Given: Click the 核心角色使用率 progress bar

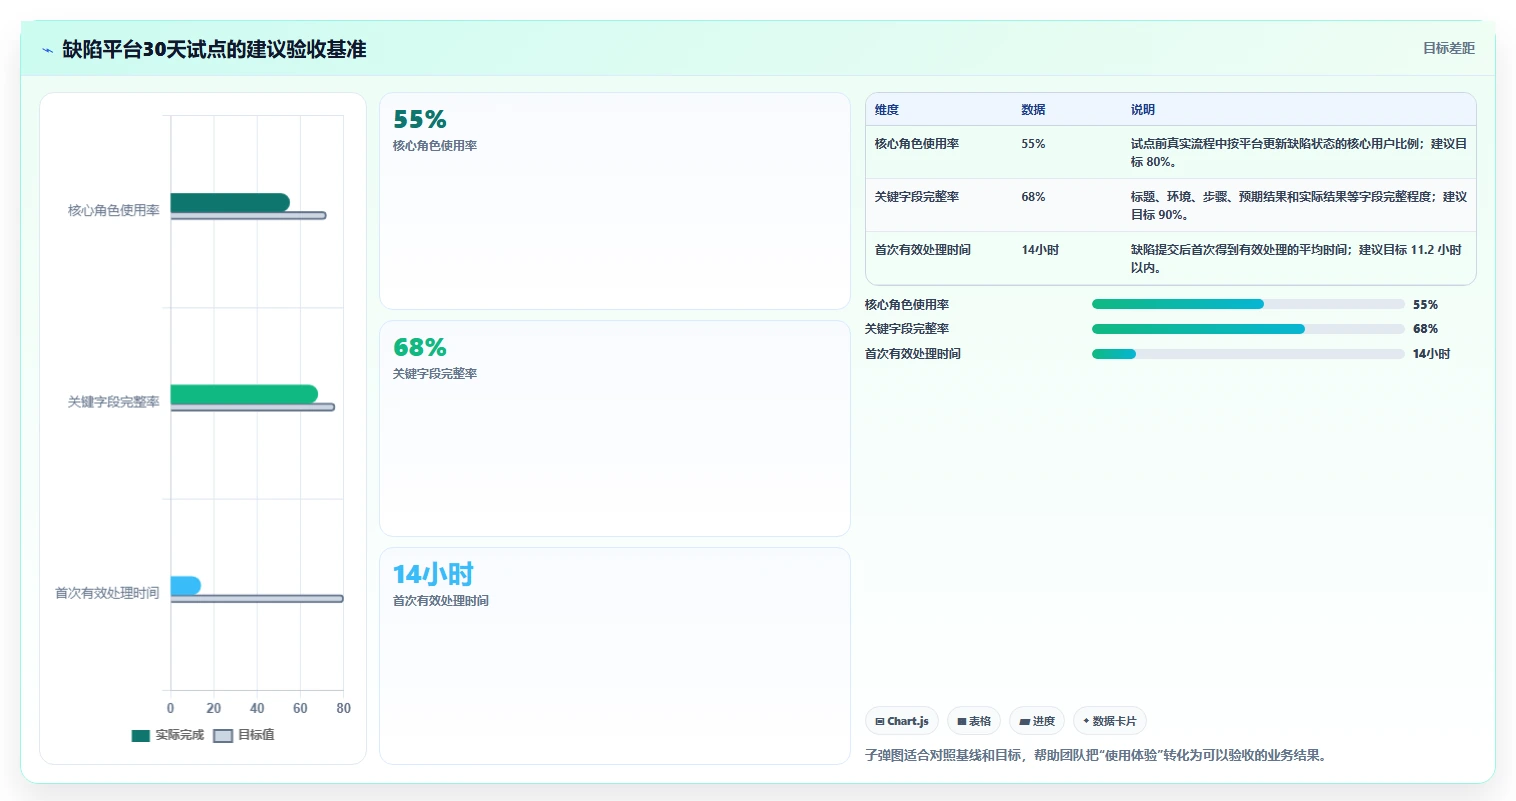Looking at the screenshot, I should 1248,304.
